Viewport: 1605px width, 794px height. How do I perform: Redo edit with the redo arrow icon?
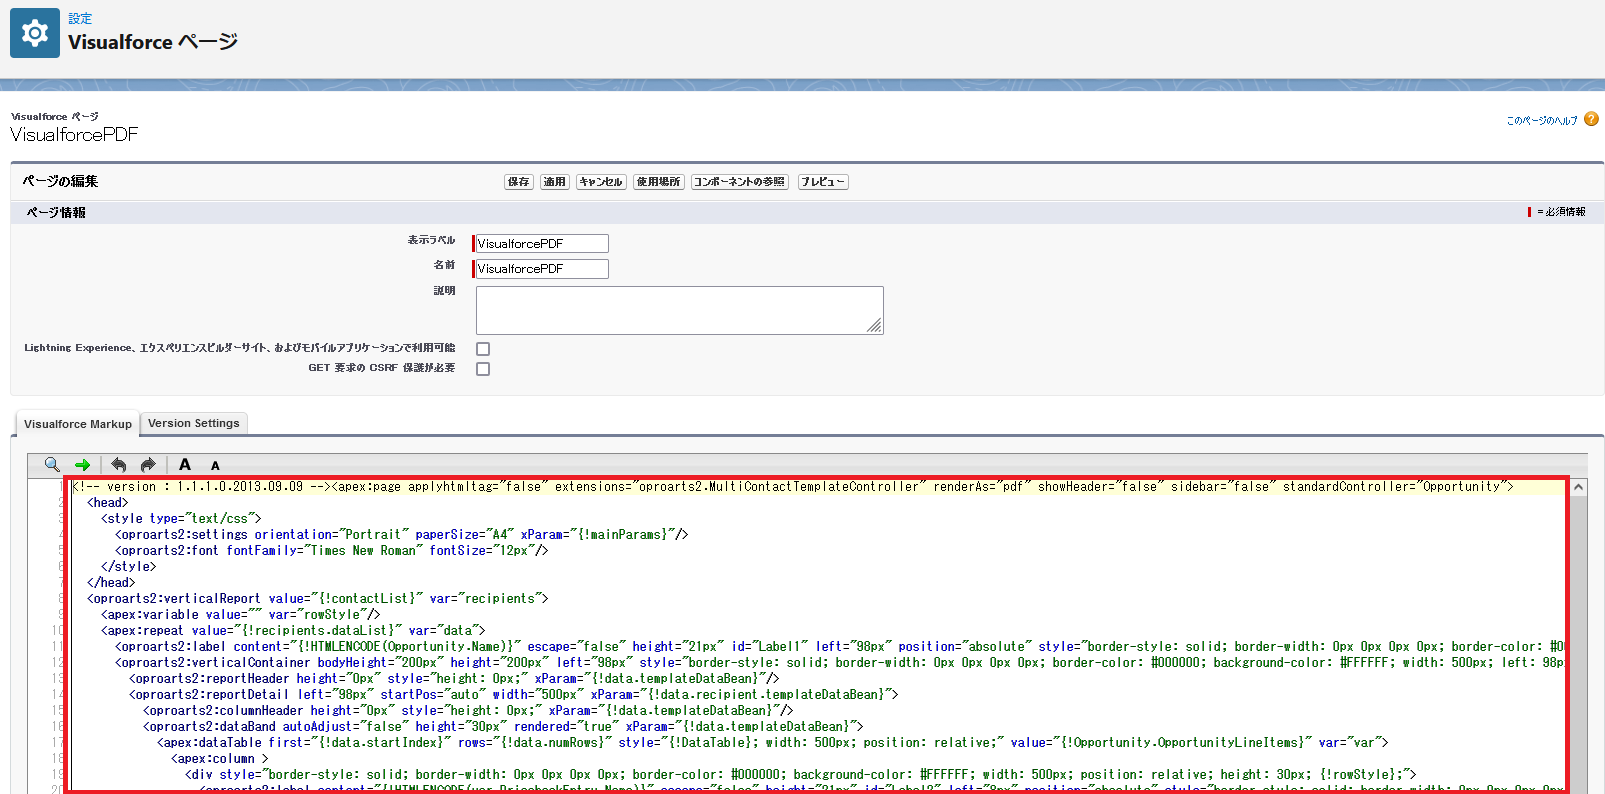148,464
